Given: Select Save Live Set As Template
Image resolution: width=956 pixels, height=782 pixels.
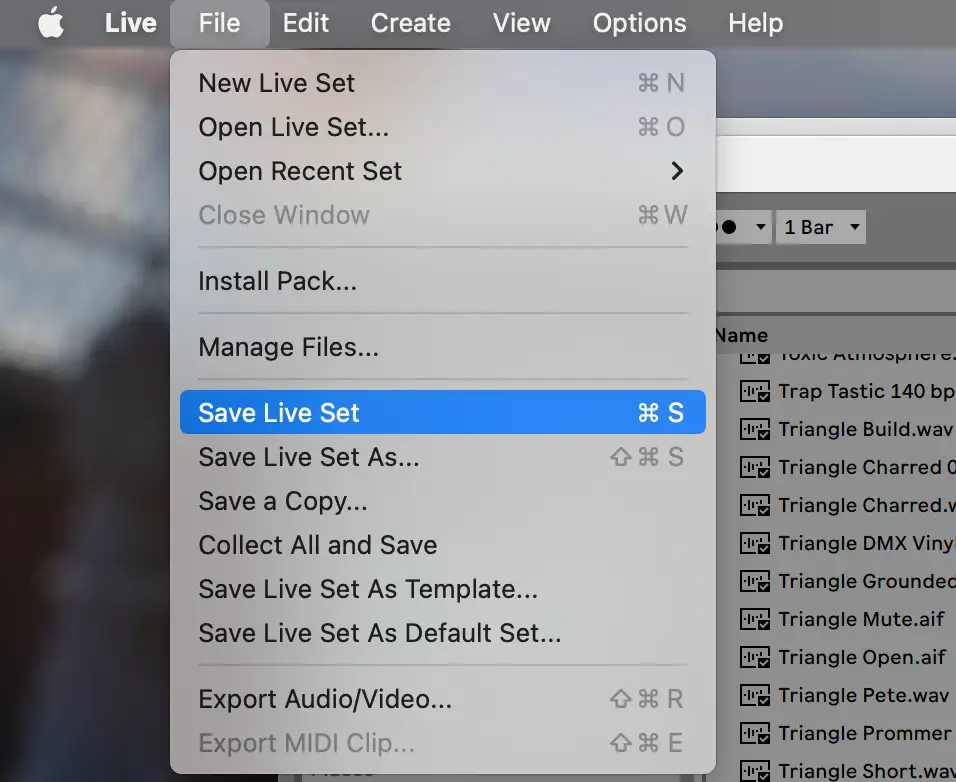Looking at the screenshot, I should coord(368,589).
